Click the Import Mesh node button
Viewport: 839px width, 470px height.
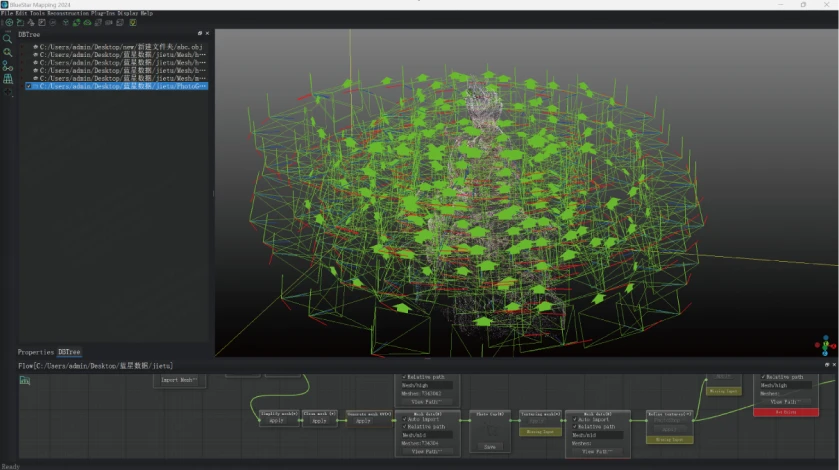tap(179, 380)
